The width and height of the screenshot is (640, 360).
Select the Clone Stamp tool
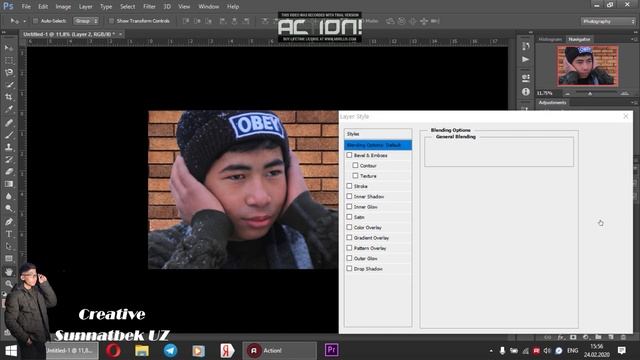pyautogui.click(x=9, y=147)
